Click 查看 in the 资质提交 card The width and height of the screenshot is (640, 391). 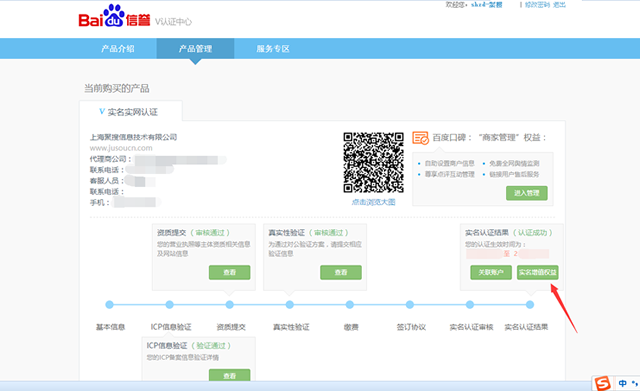pyautogui.click(x=229, y=272)
